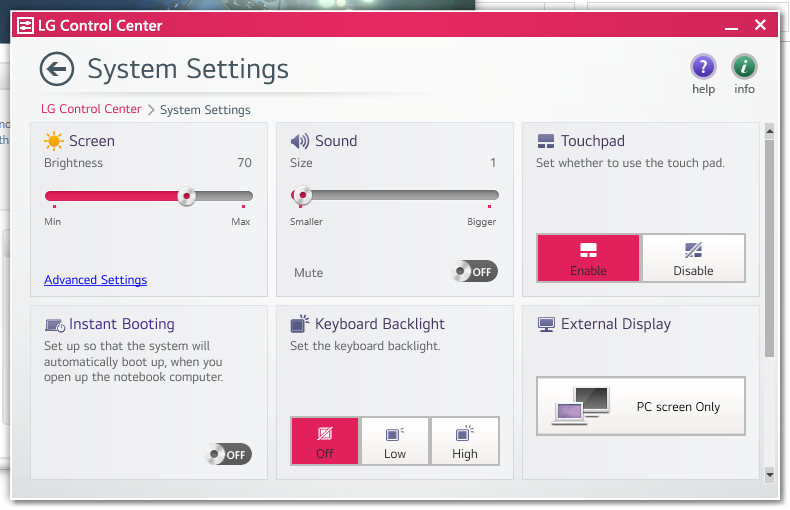Click the Brightness slider handle
Viewport: 790px width, 510px height.
tap(186, 196)
